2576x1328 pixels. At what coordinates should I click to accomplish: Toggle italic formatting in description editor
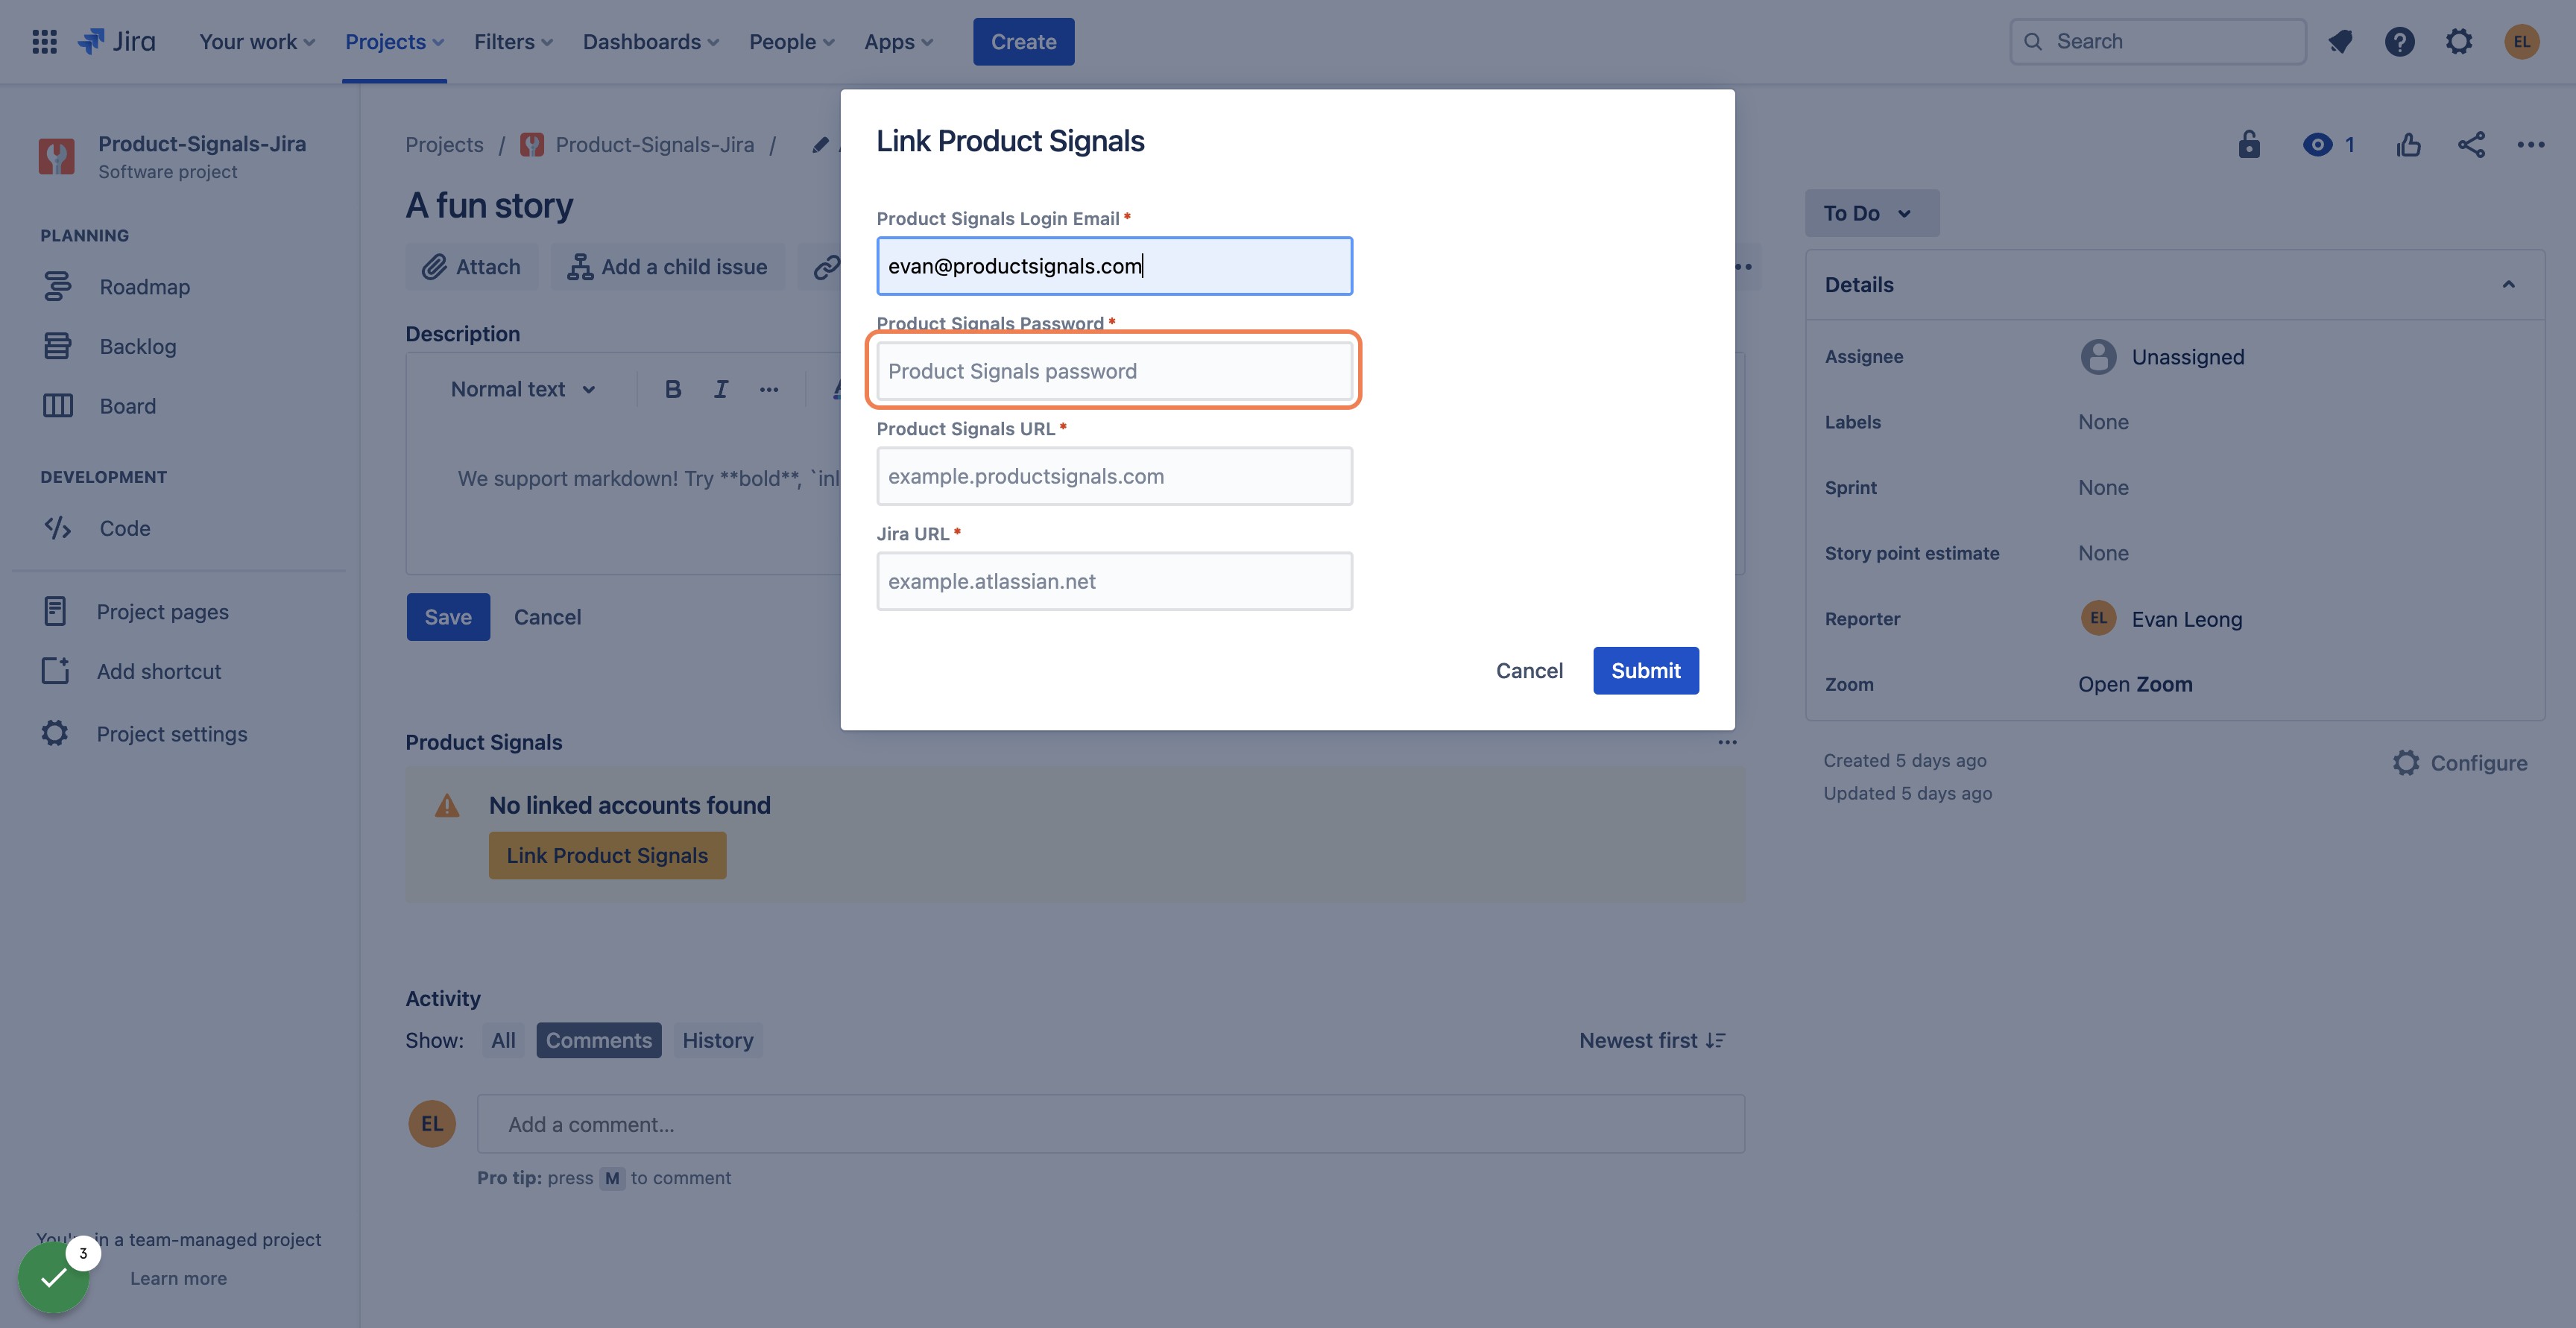tap(720, 389)
